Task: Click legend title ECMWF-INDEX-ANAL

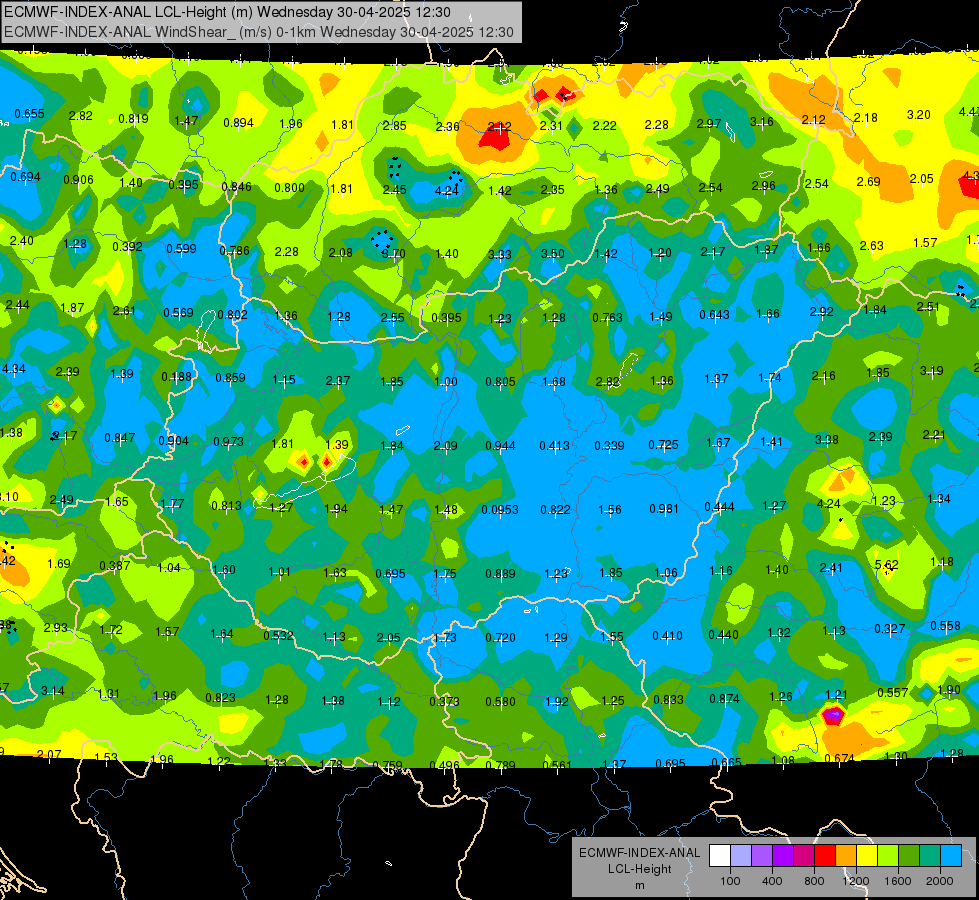Action: point(639,853)
